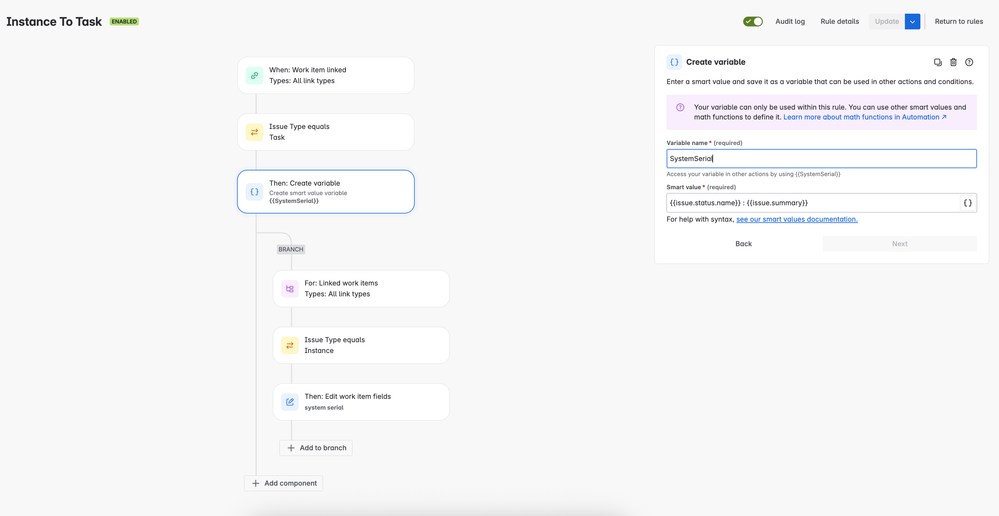Click the edit pencil icon on Edit work item fields
The height and width of the screenshot is (516, 999).
pos(290,402)
